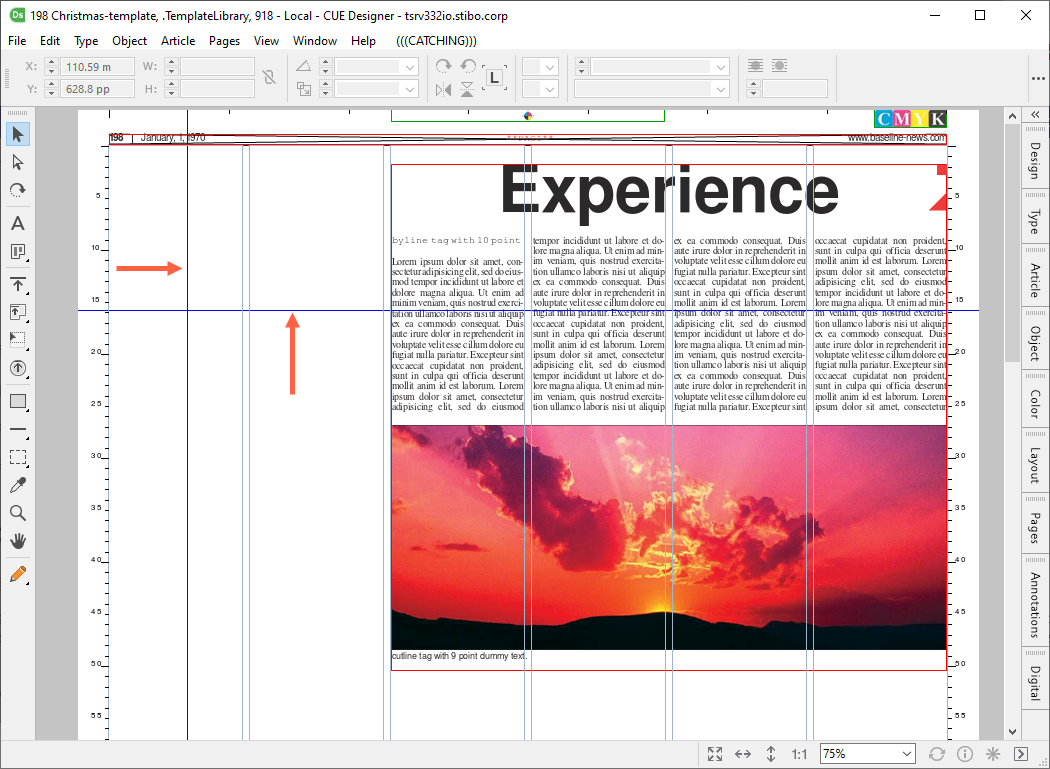Choose the Zoom magnifier tool
This screenshot has height=769, width=1050.
[x=18, y=513]
